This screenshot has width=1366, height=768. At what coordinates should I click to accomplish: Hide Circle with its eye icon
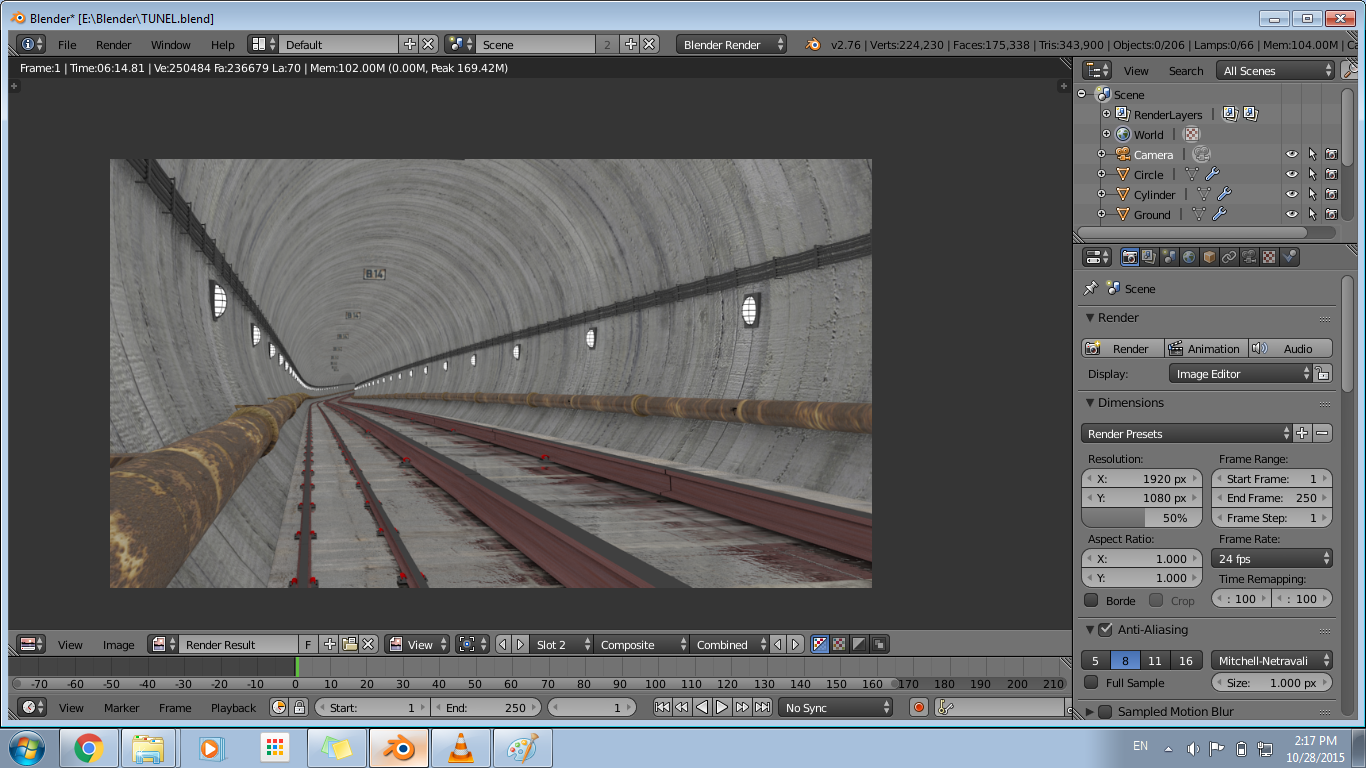(x=1291, y=174)
